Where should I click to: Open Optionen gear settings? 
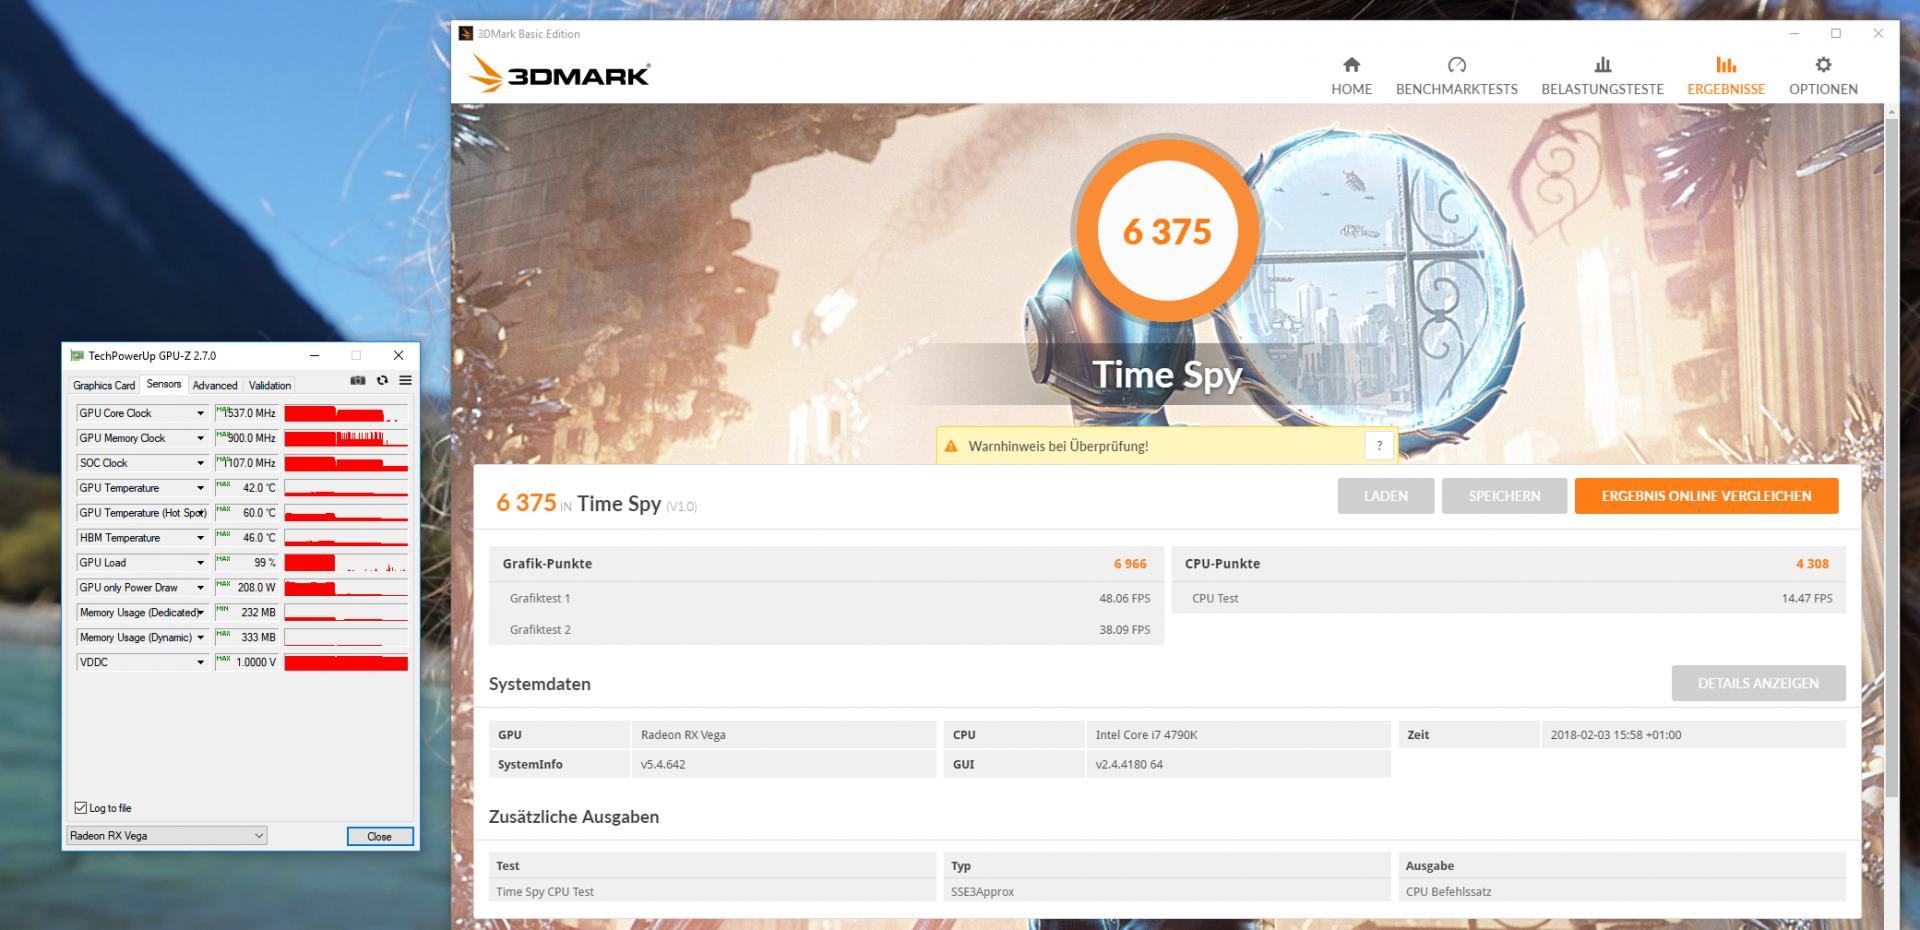(1823, 76)
